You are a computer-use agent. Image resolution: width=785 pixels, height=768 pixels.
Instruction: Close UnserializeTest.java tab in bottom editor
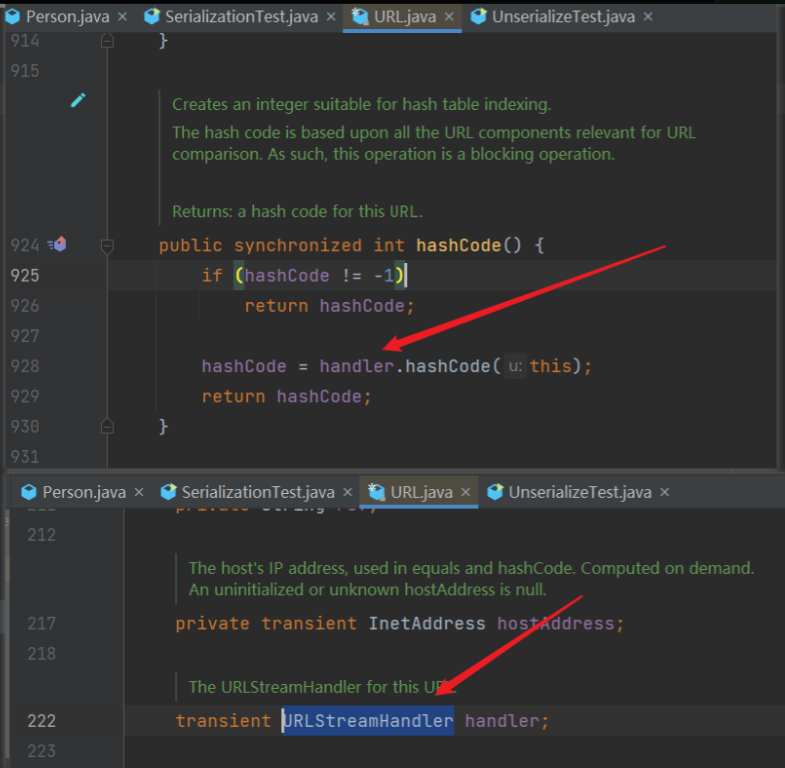pyautogui.click(x=664, y=492)
